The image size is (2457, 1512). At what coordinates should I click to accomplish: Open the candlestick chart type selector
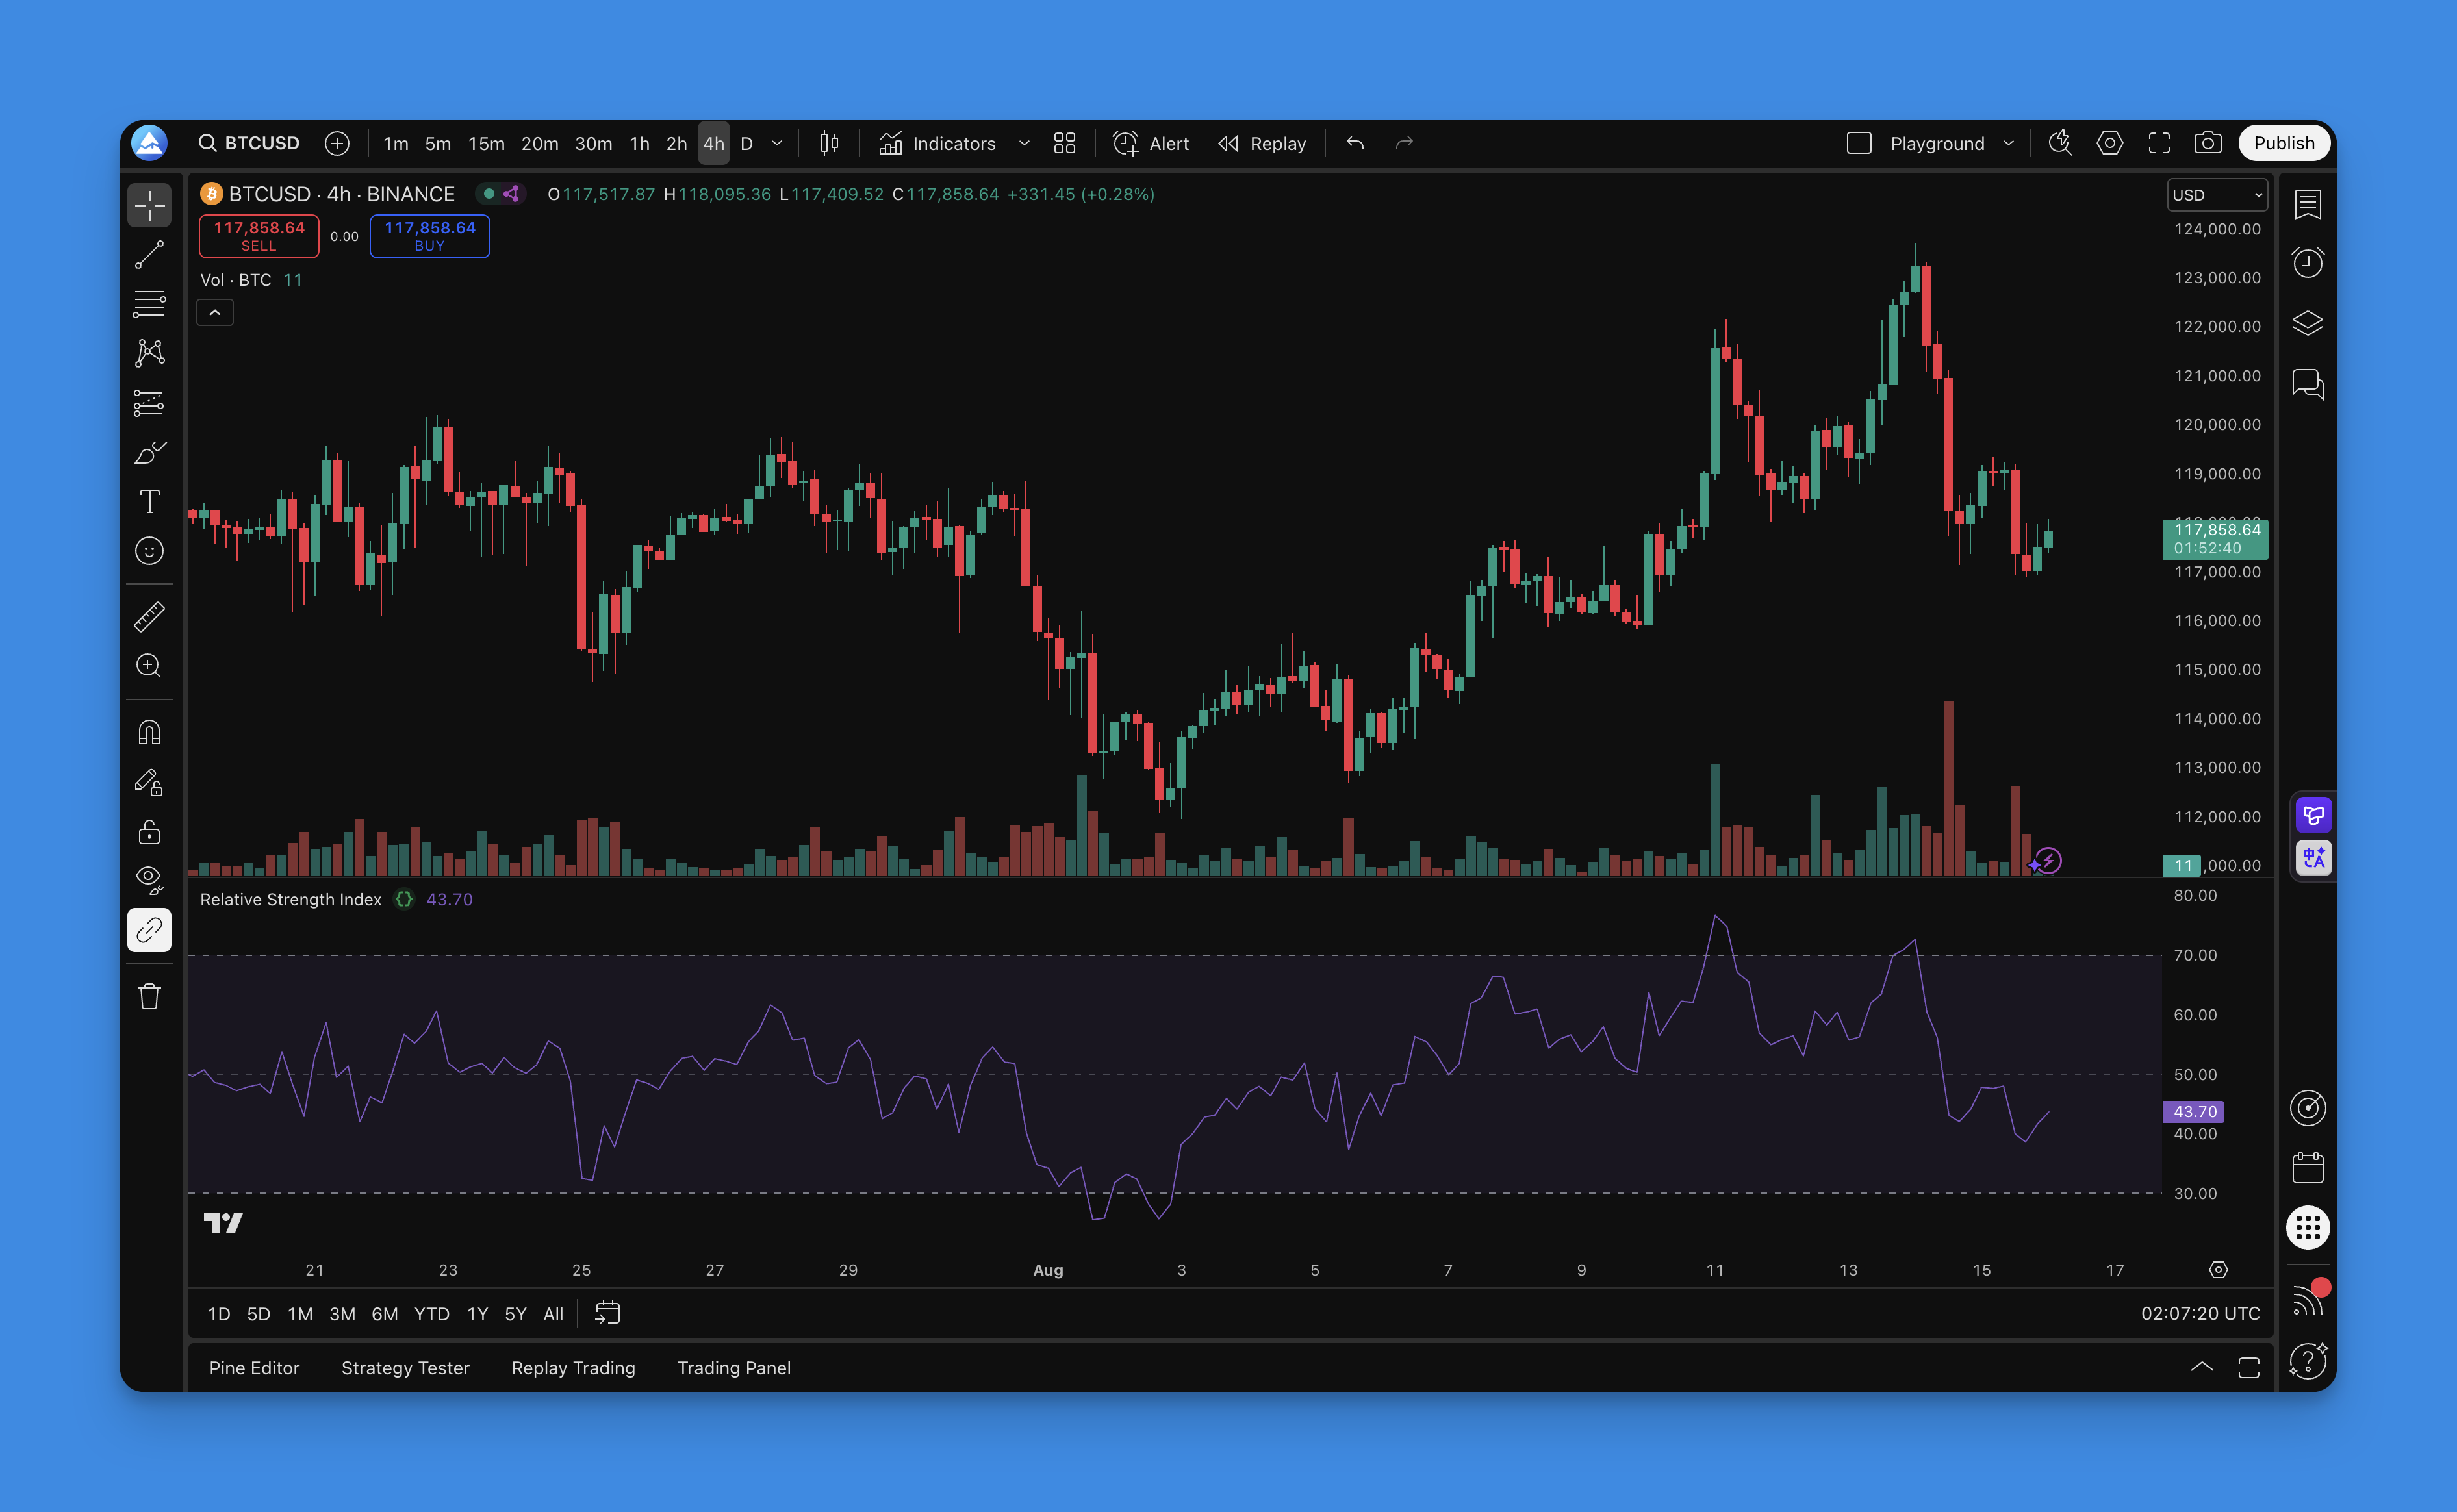pos(829,143)
